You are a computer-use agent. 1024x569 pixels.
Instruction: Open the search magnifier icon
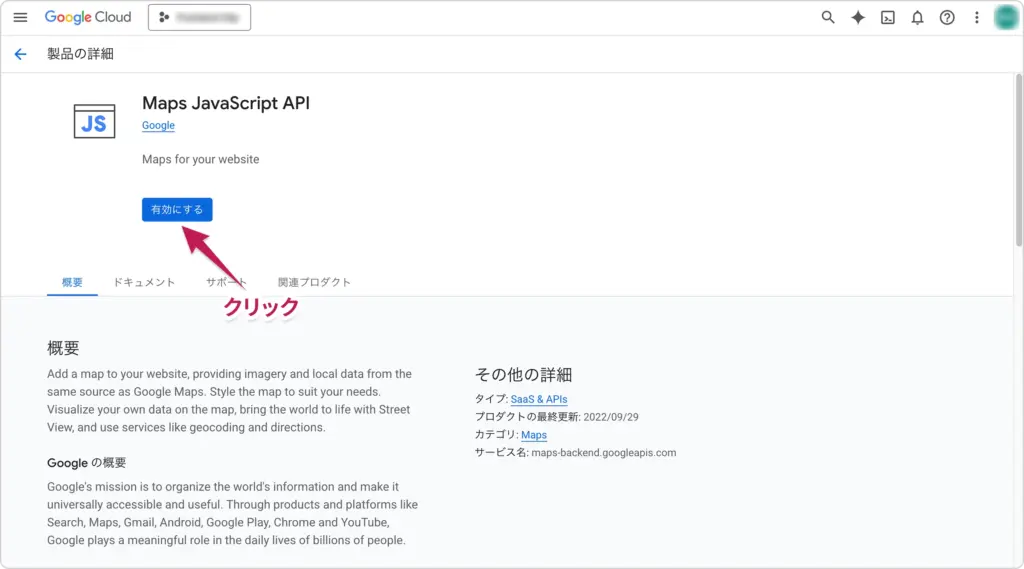[x=827, y=18]
